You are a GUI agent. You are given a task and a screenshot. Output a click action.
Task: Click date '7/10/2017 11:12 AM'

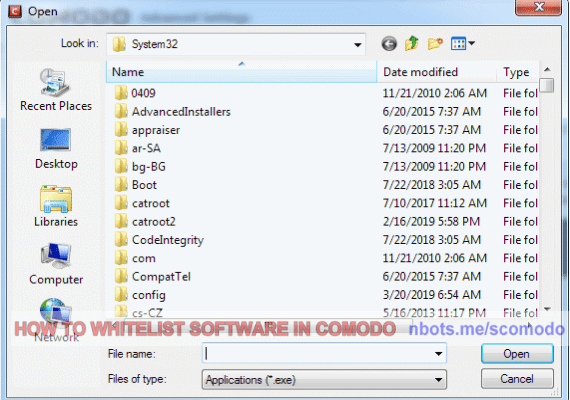pos(434,203)
